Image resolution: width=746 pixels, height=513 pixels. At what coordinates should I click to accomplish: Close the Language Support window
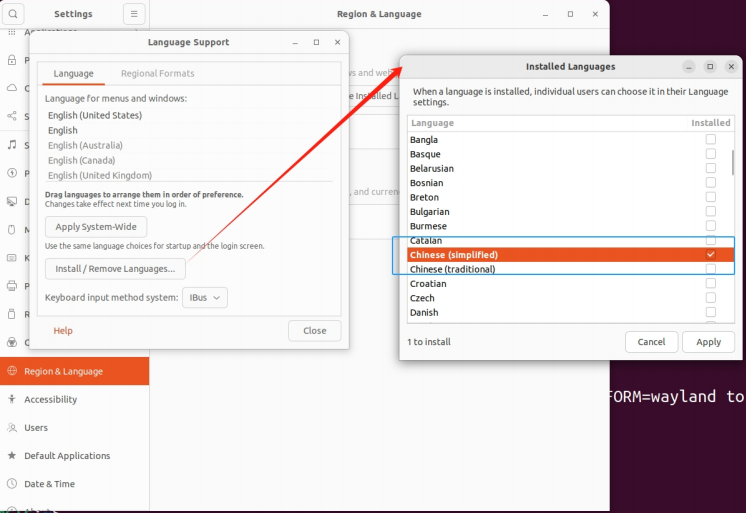337,42
